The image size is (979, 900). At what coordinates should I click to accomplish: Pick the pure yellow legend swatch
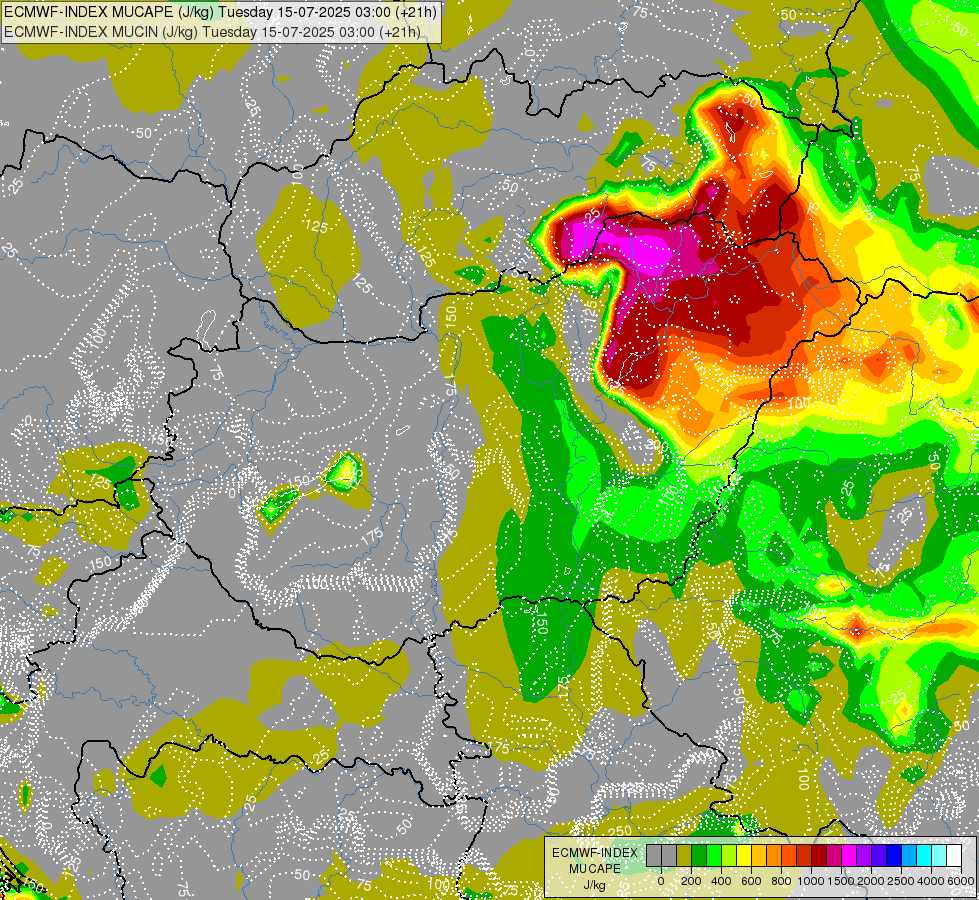coord(744,856)
